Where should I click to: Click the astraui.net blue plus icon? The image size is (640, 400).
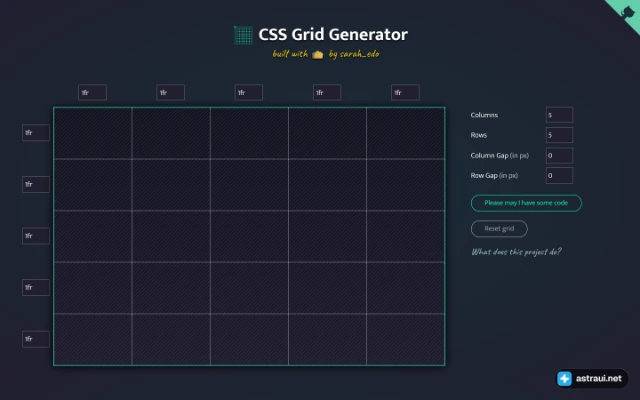(565, 378)
